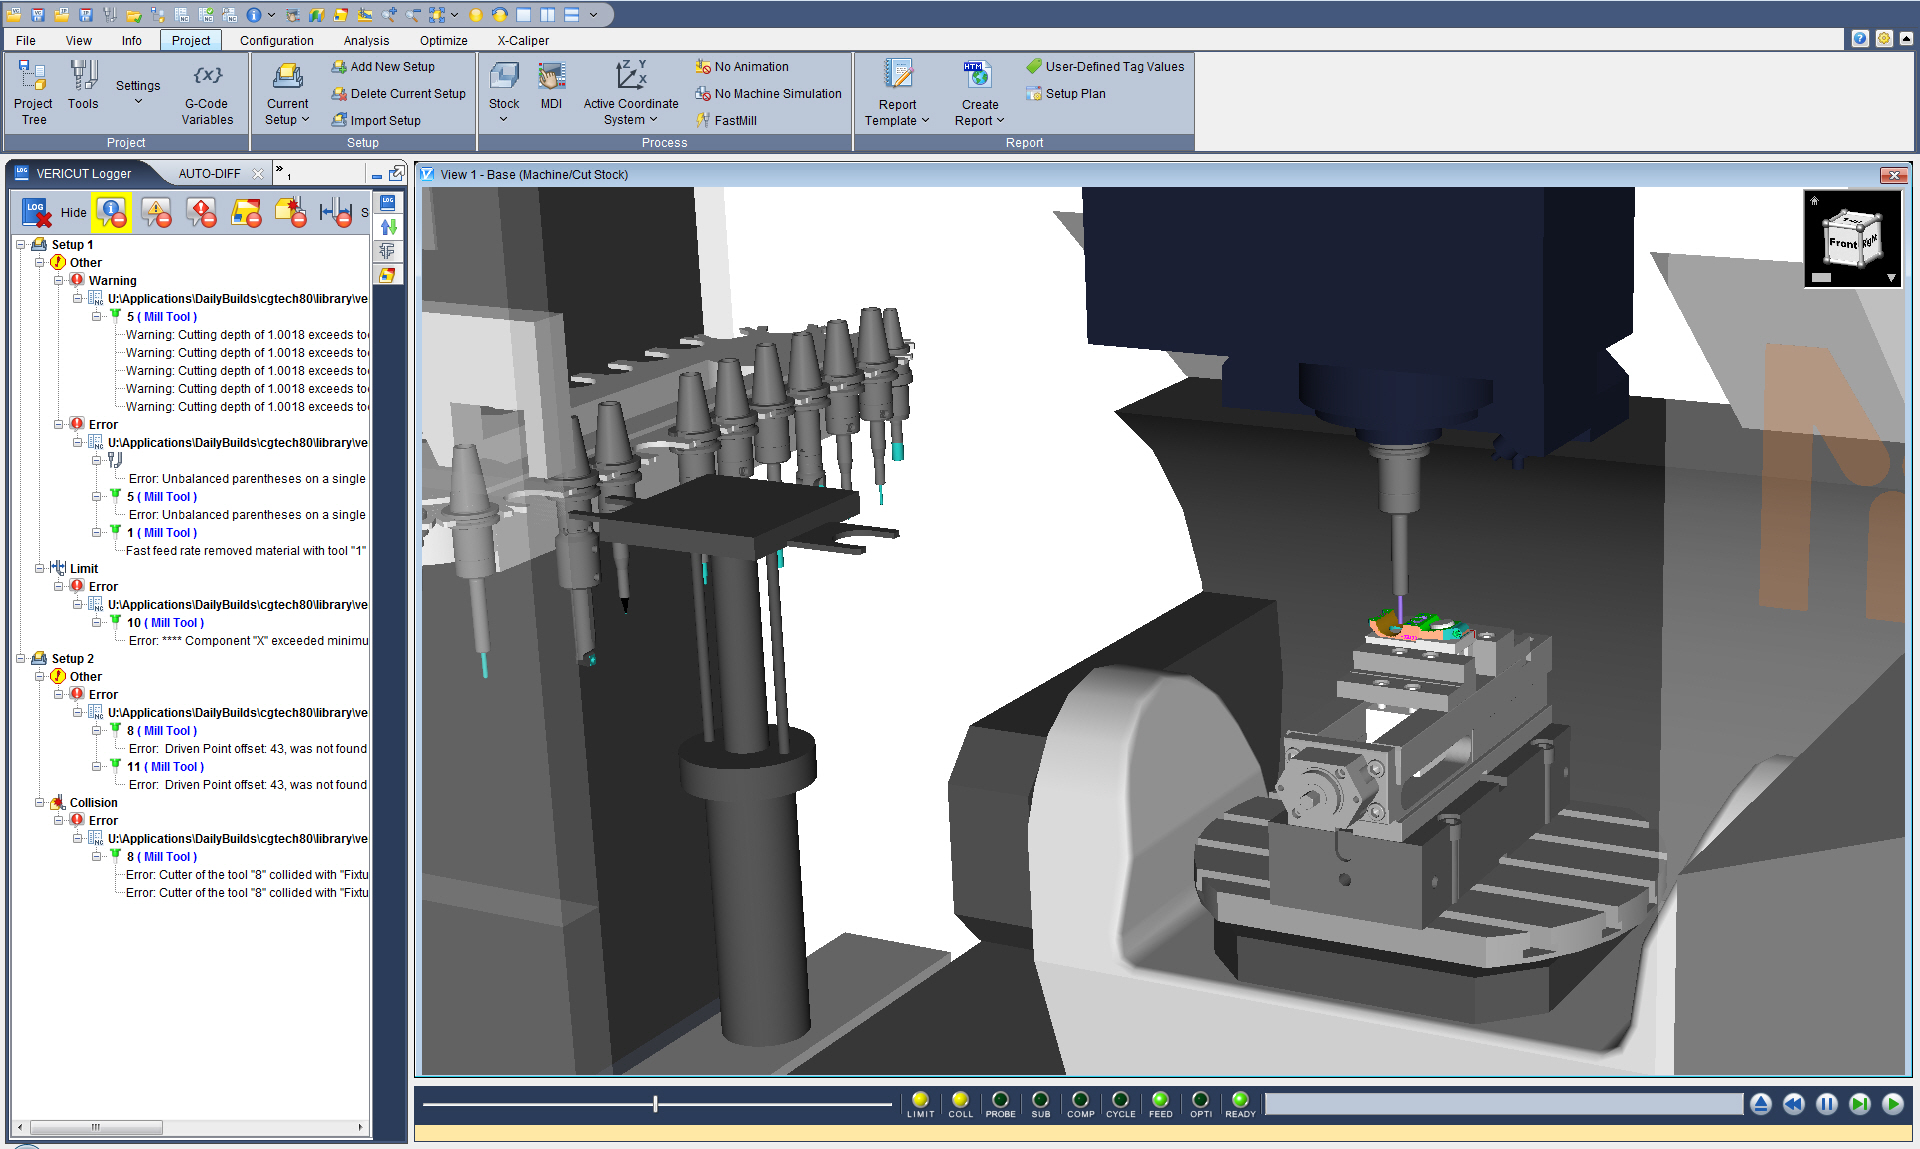Viewport: 1920px width, 1149px height.
Task: Click the No Animation button
Action: [x=742, y=67]
